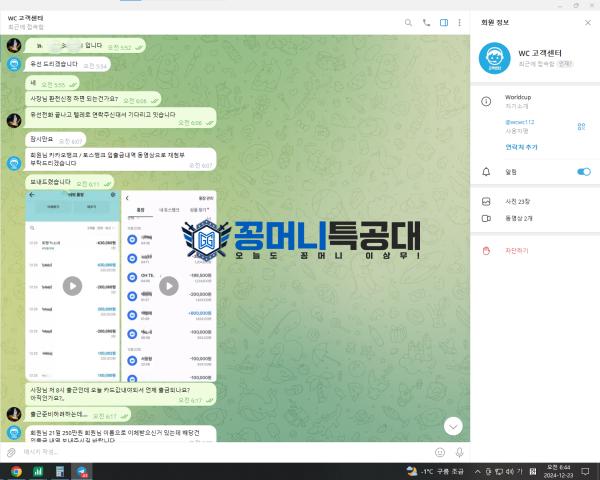The height and width of the screenshot is (480, 600).
Task: Click sender avatar beside 출근준비해야하는데 message
Action: [14, 414]
